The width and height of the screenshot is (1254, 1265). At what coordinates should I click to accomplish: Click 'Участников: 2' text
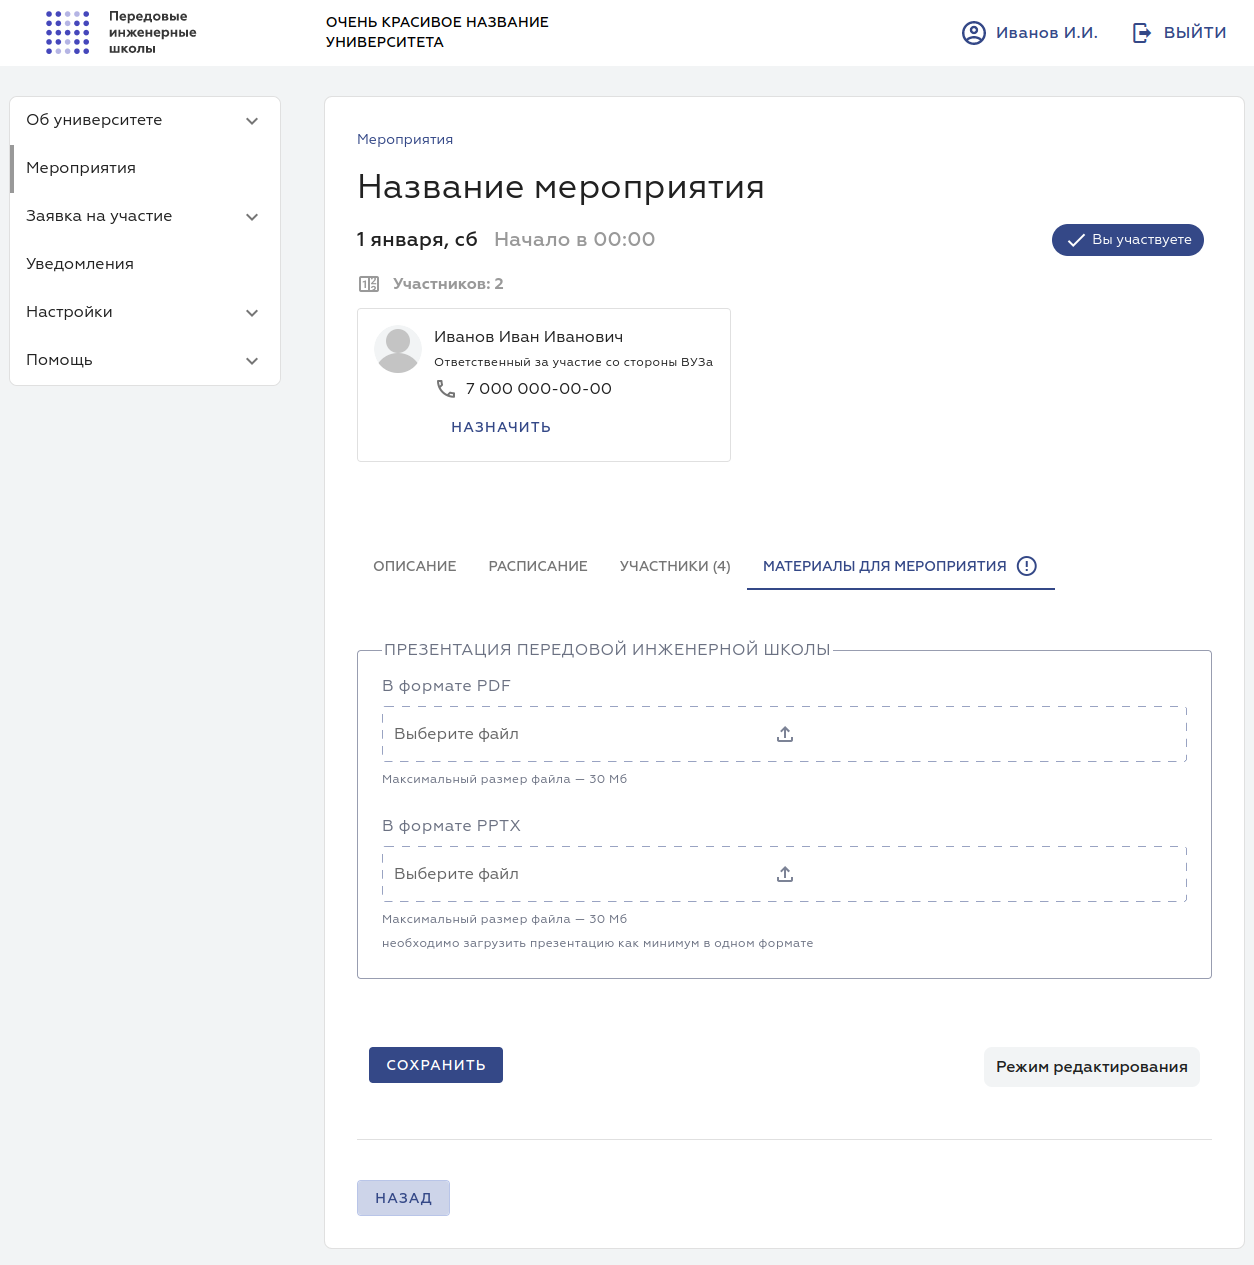pyautogui.click(x=448, y=284)
